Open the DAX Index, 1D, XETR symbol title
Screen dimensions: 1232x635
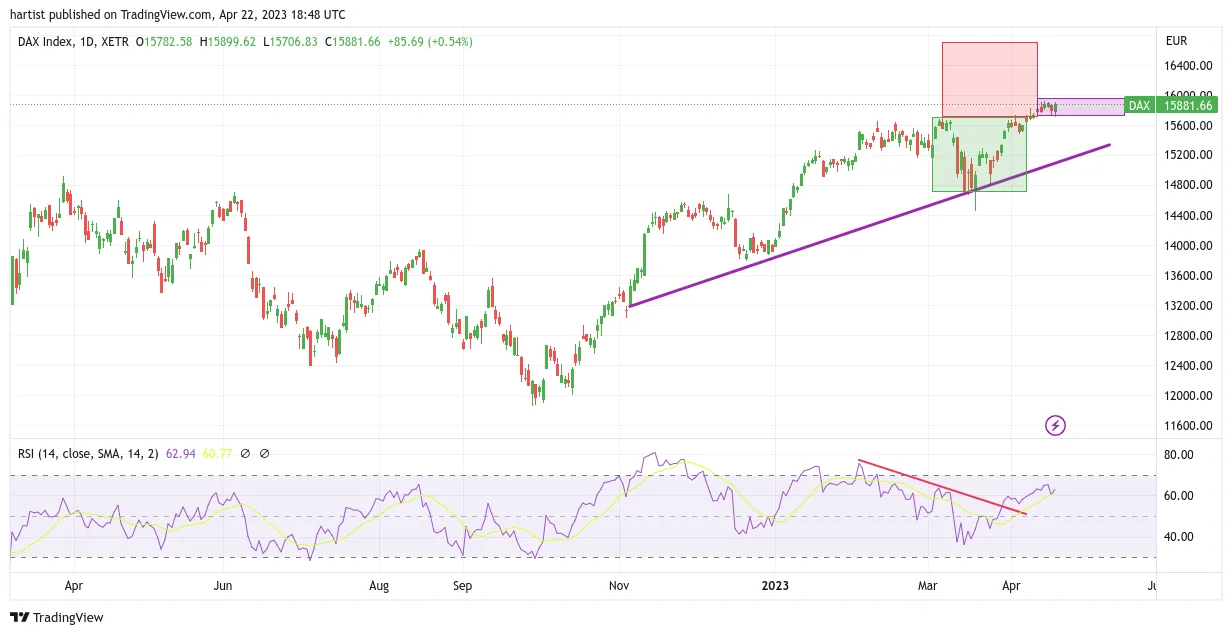[x=73, y=42]
